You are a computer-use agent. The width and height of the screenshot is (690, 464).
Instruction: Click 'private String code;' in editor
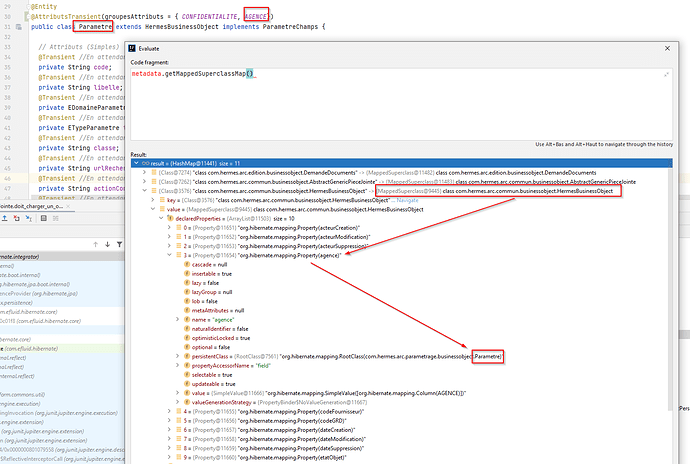coord(75,67)
